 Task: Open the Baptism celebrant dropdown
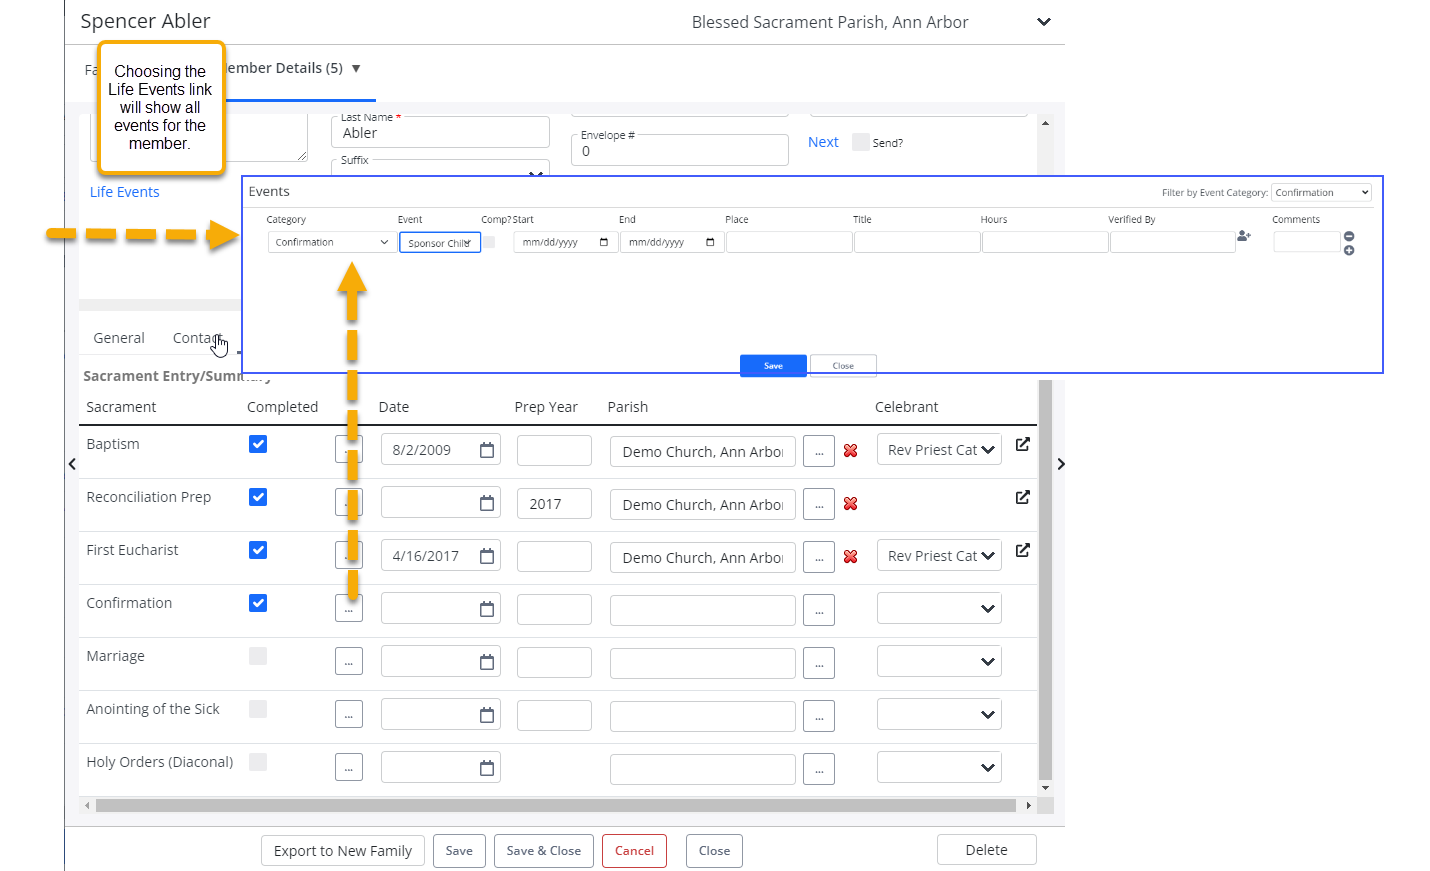click(x=939, y=450)
